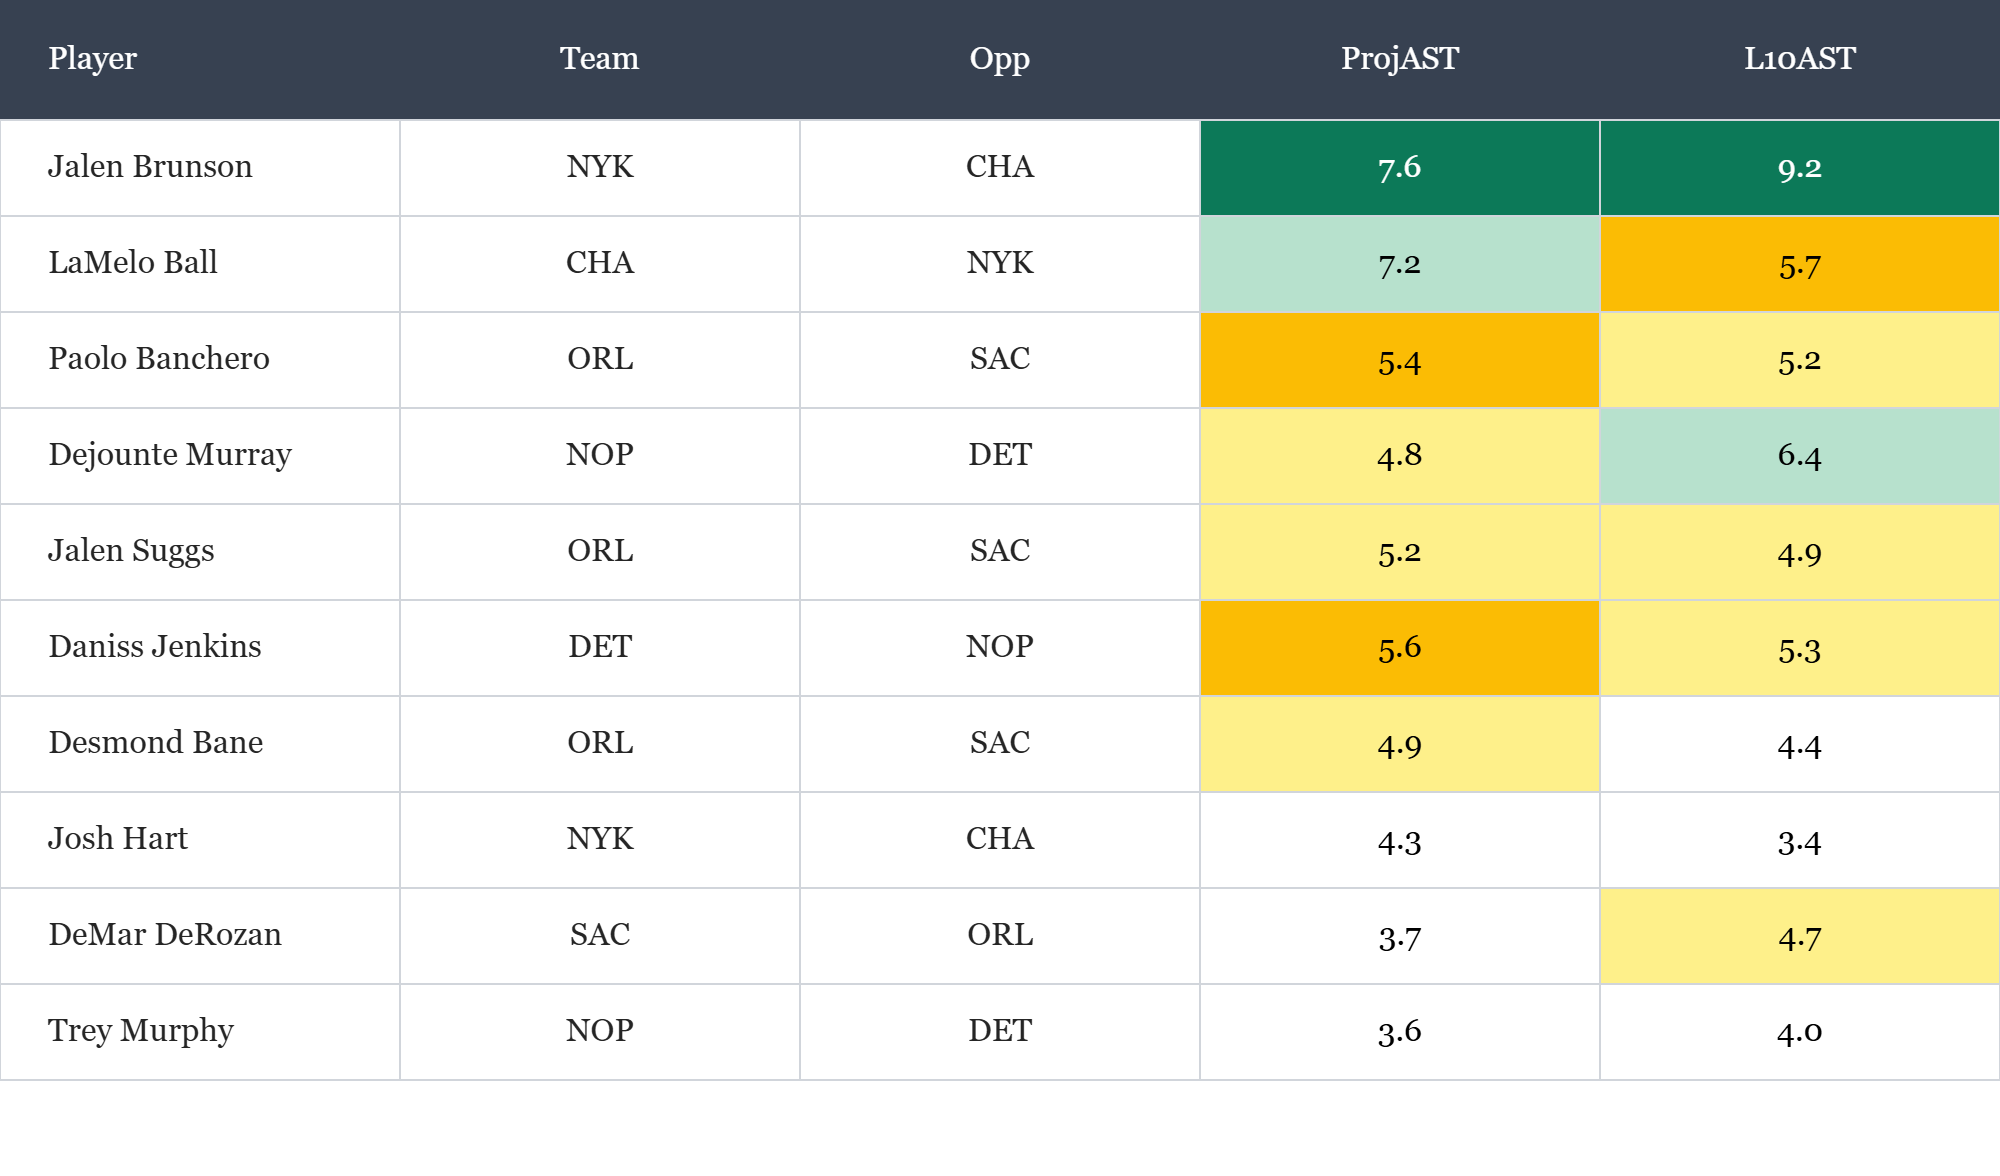Click Dejounte Murray's light green 6.4 cell
This screenshot has width=2000, height=1176.
pyautogui.click(x=1799, y=455)
